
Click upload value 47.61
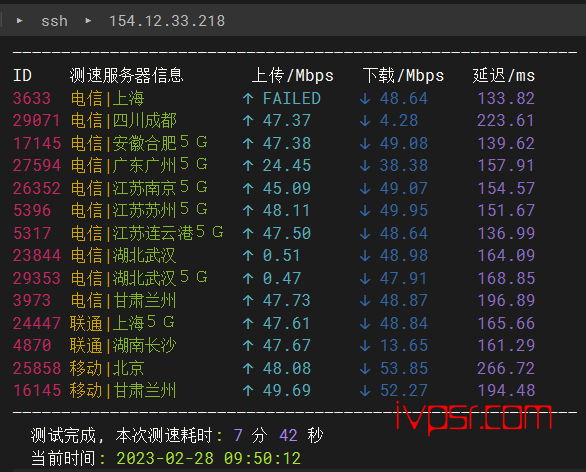click(x=286, y=324)
